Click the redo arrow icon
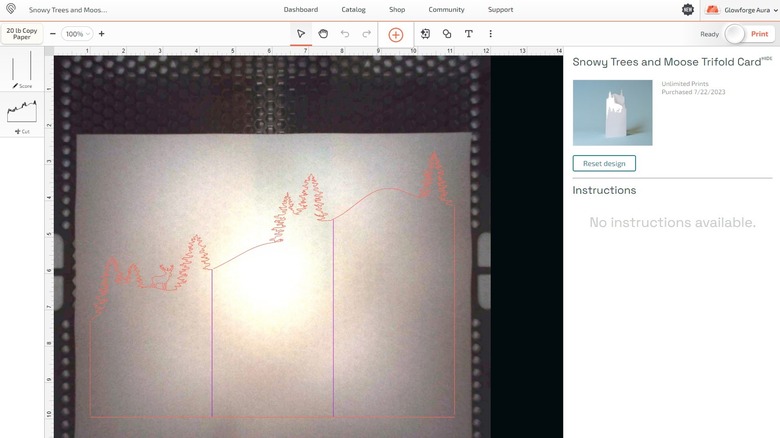 point(366,34)
